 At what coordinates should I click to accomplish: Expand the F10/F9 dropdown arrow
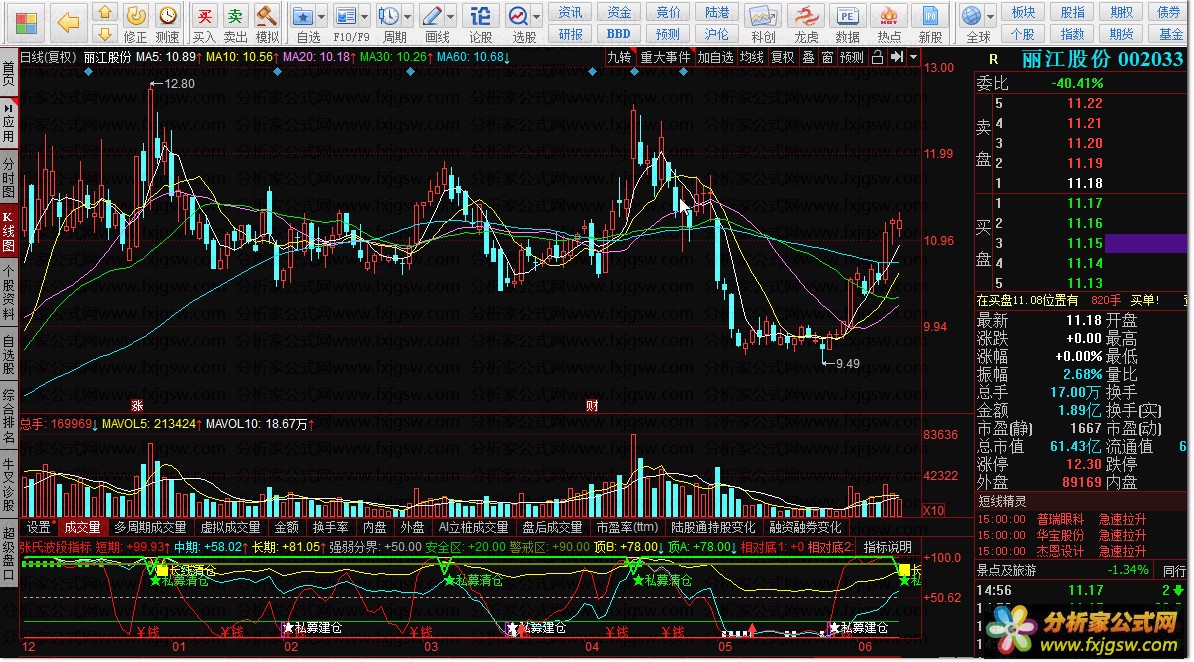point(365,16)
